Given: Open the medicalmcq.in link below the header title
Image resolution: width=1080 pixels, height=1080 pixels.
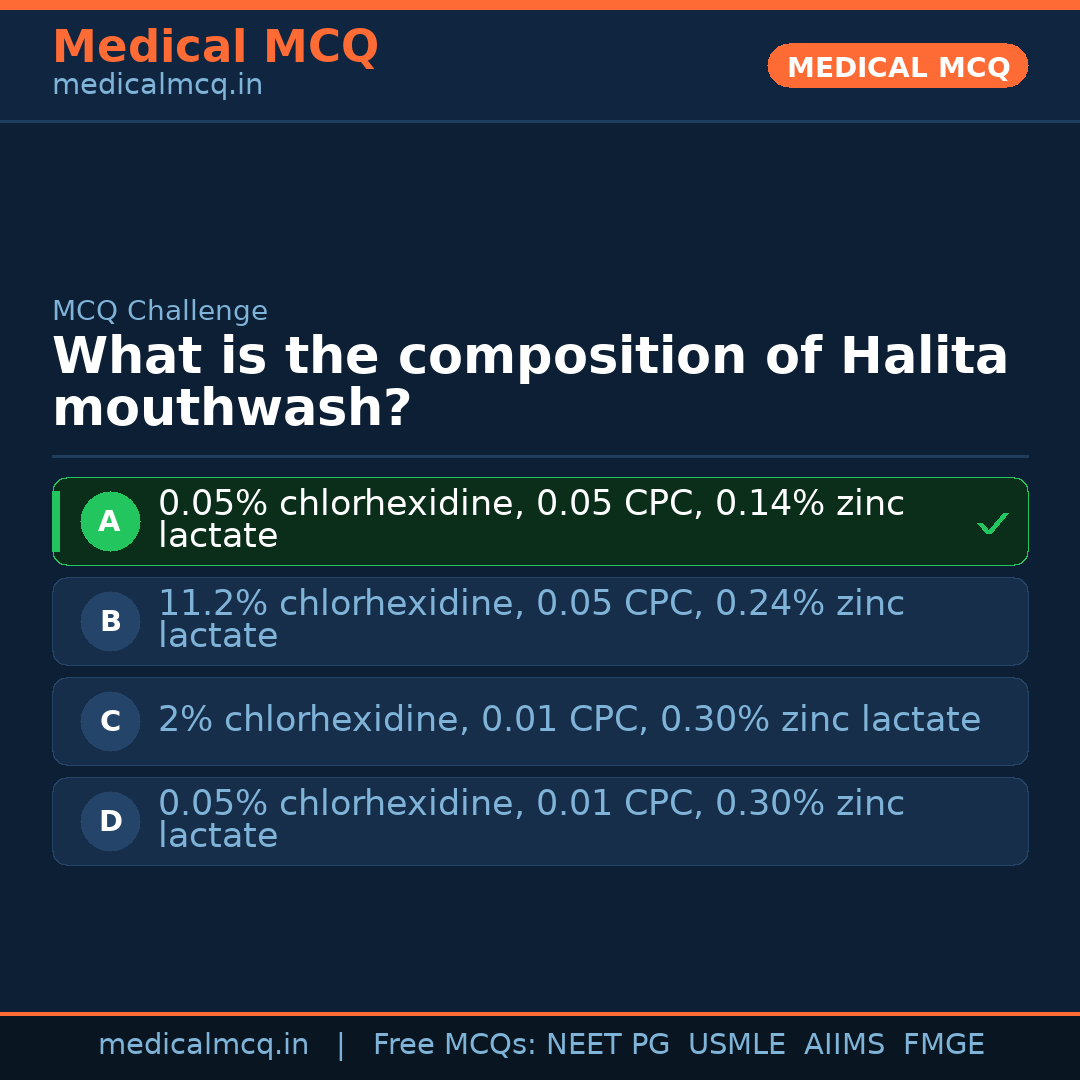Looking at the screenshot, I should [x=157, y=86].
